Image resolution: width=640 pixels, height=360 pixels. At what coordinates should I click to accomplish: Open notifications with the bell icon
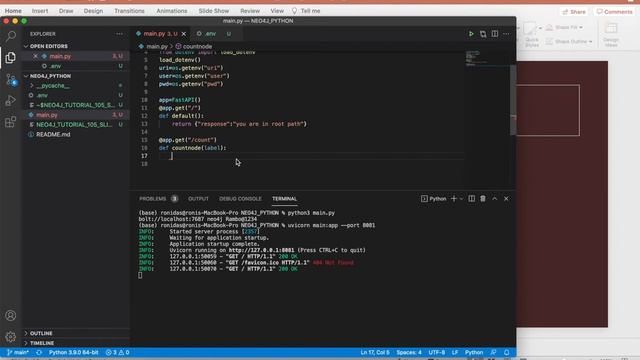507,352
